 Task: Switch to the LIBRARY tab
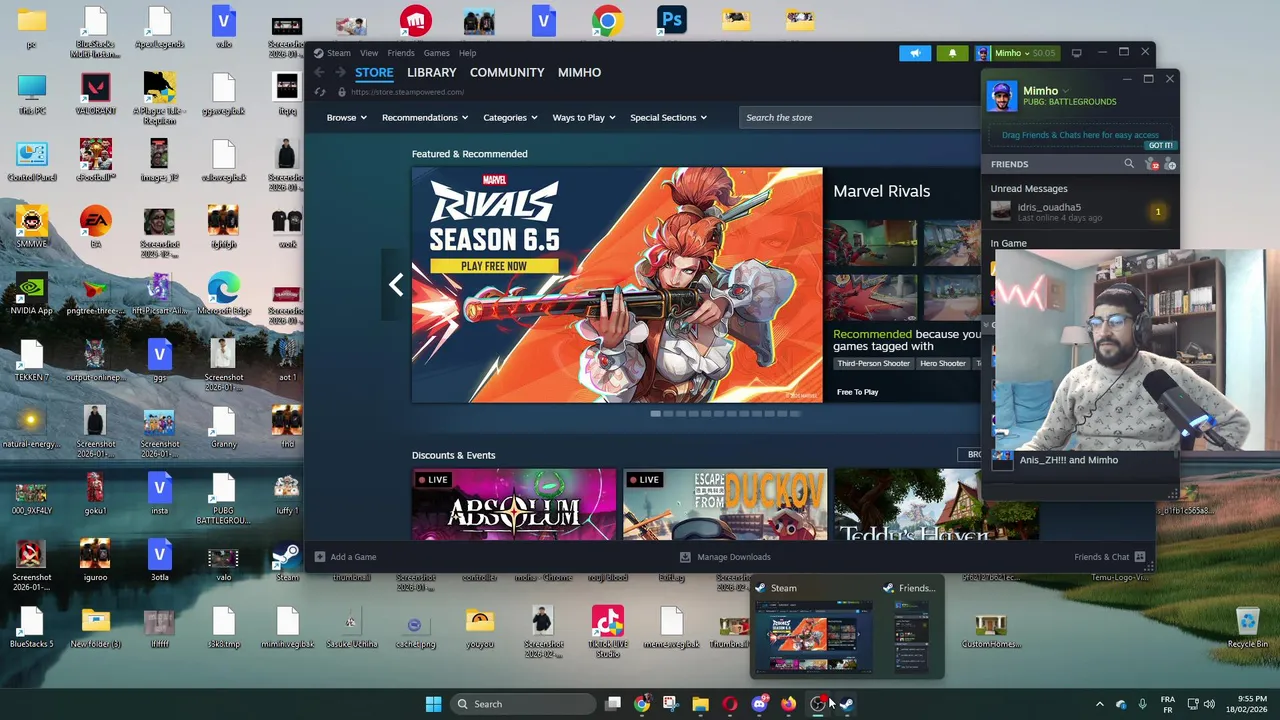[431, 72]
